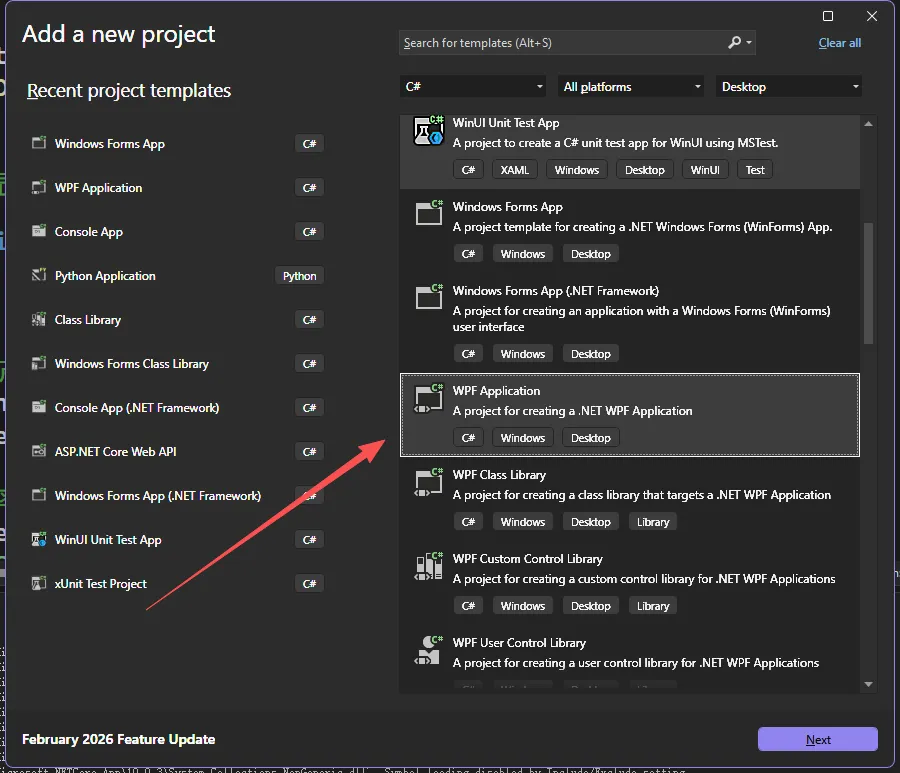Click the search magnifier icon in template search
900x773 pixels.
(735, 43)
